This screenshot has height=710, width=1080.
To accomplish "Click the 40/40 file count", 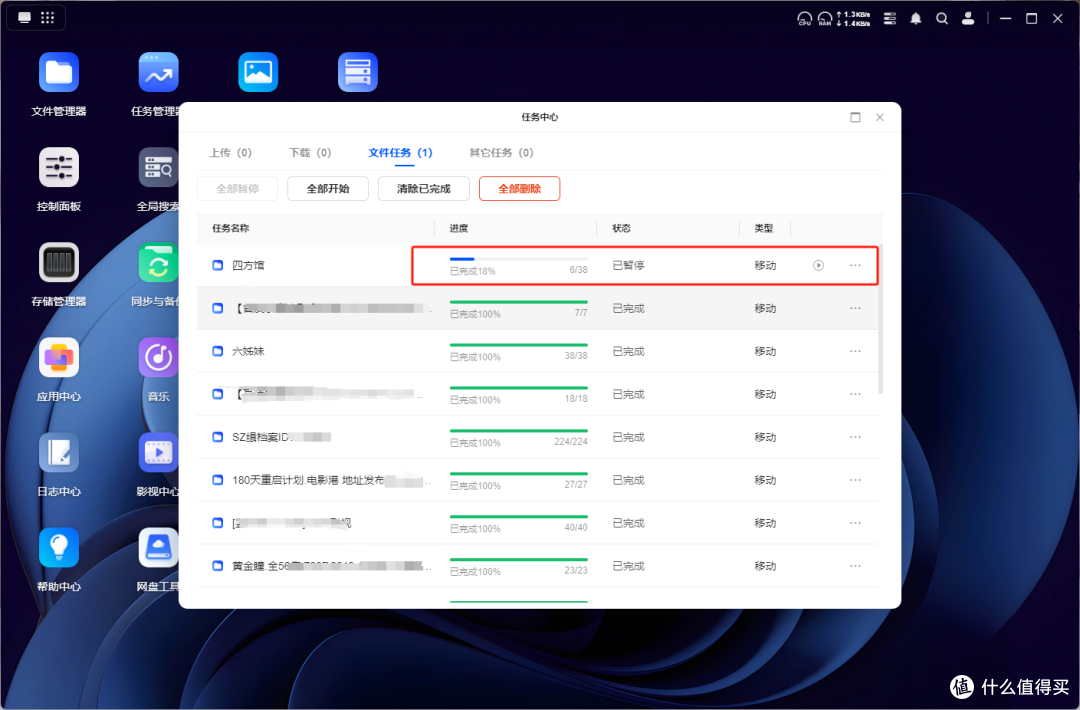I will point(576,528).
